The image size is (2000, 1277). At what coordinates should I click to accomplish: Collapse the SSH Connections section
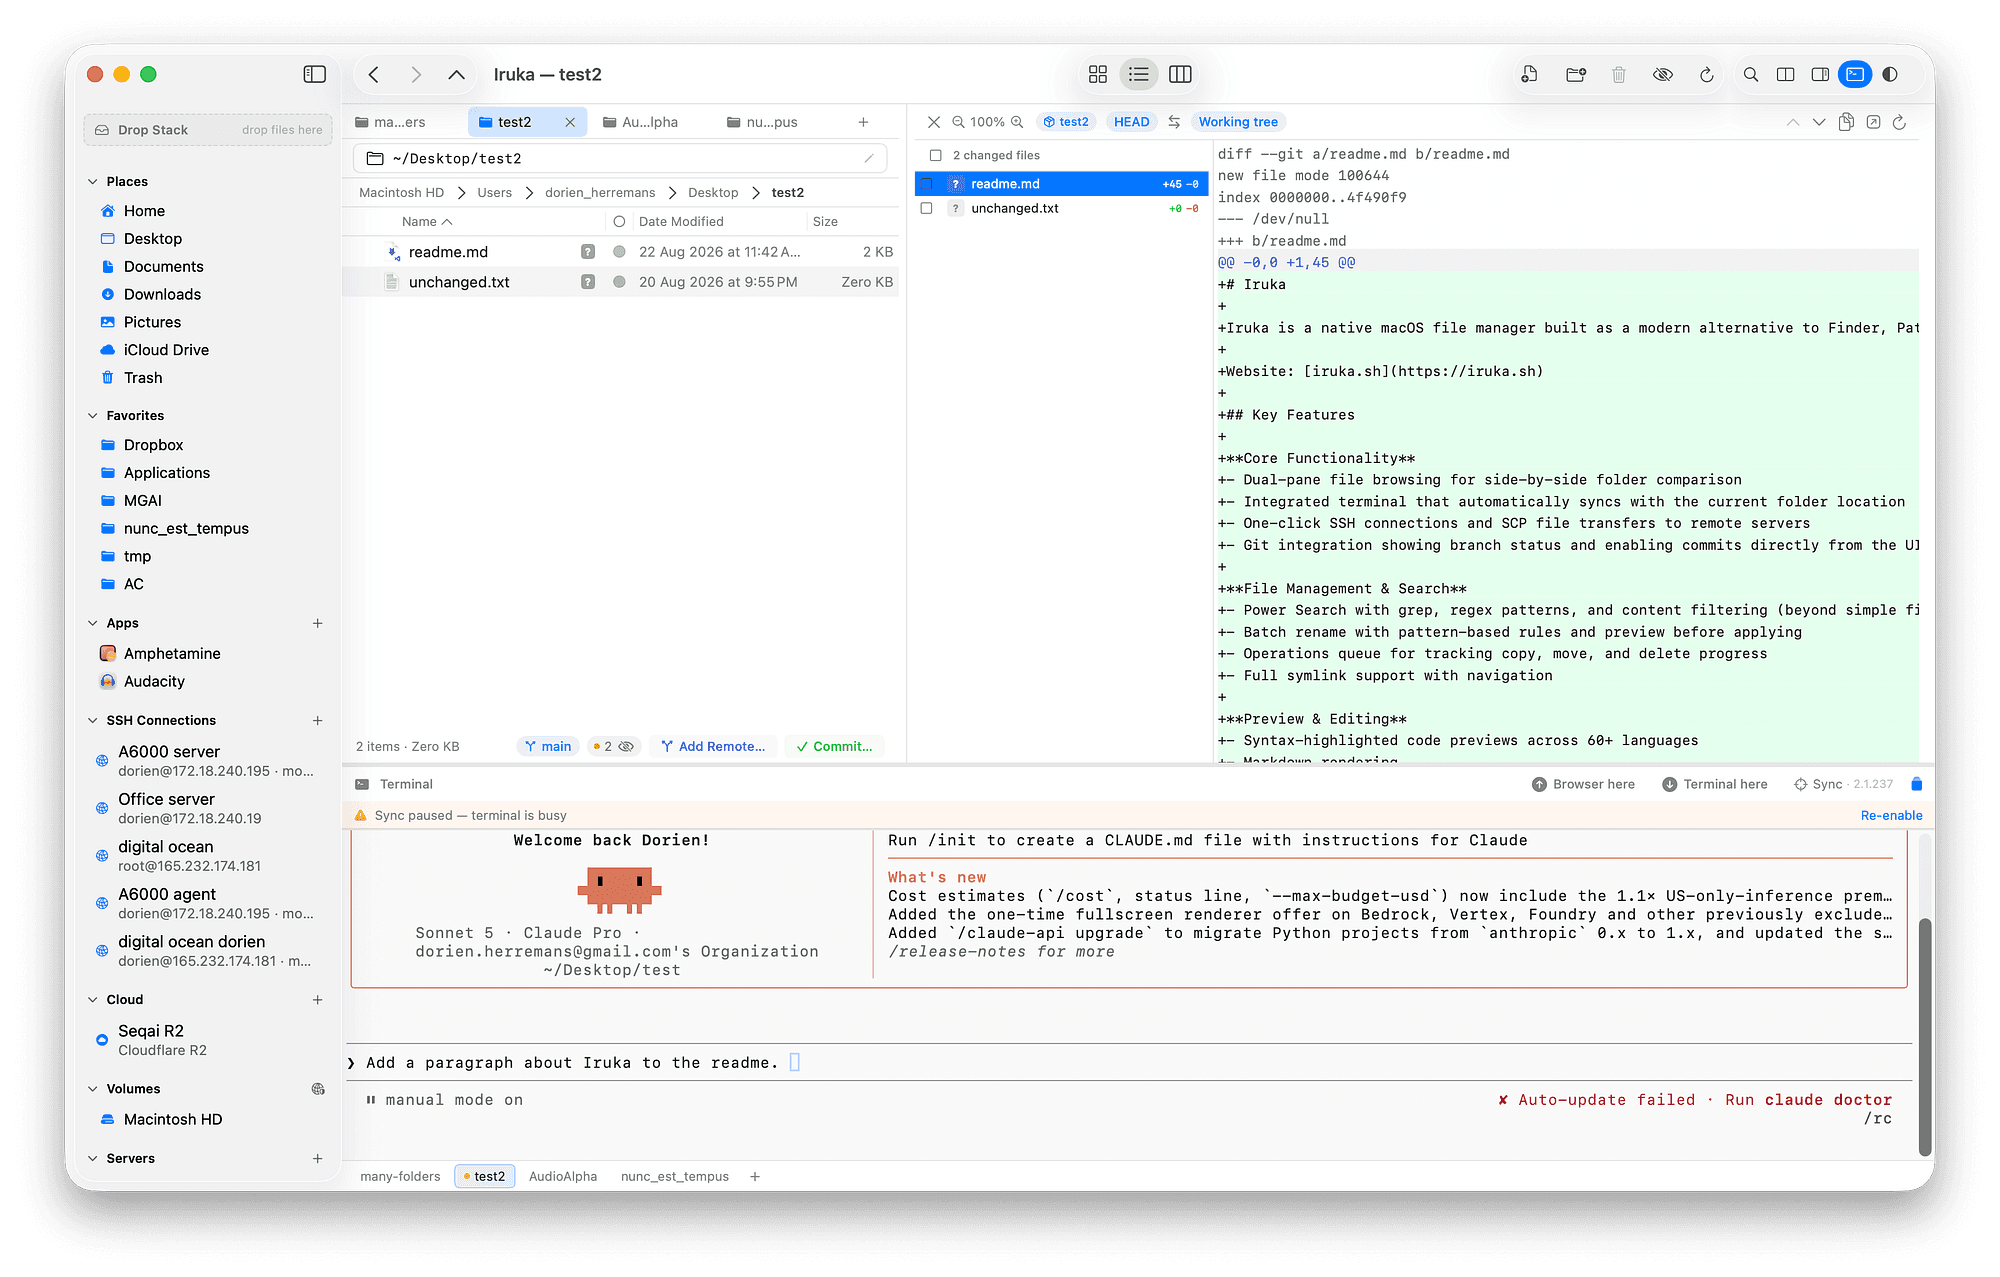(x=93, y=720)
